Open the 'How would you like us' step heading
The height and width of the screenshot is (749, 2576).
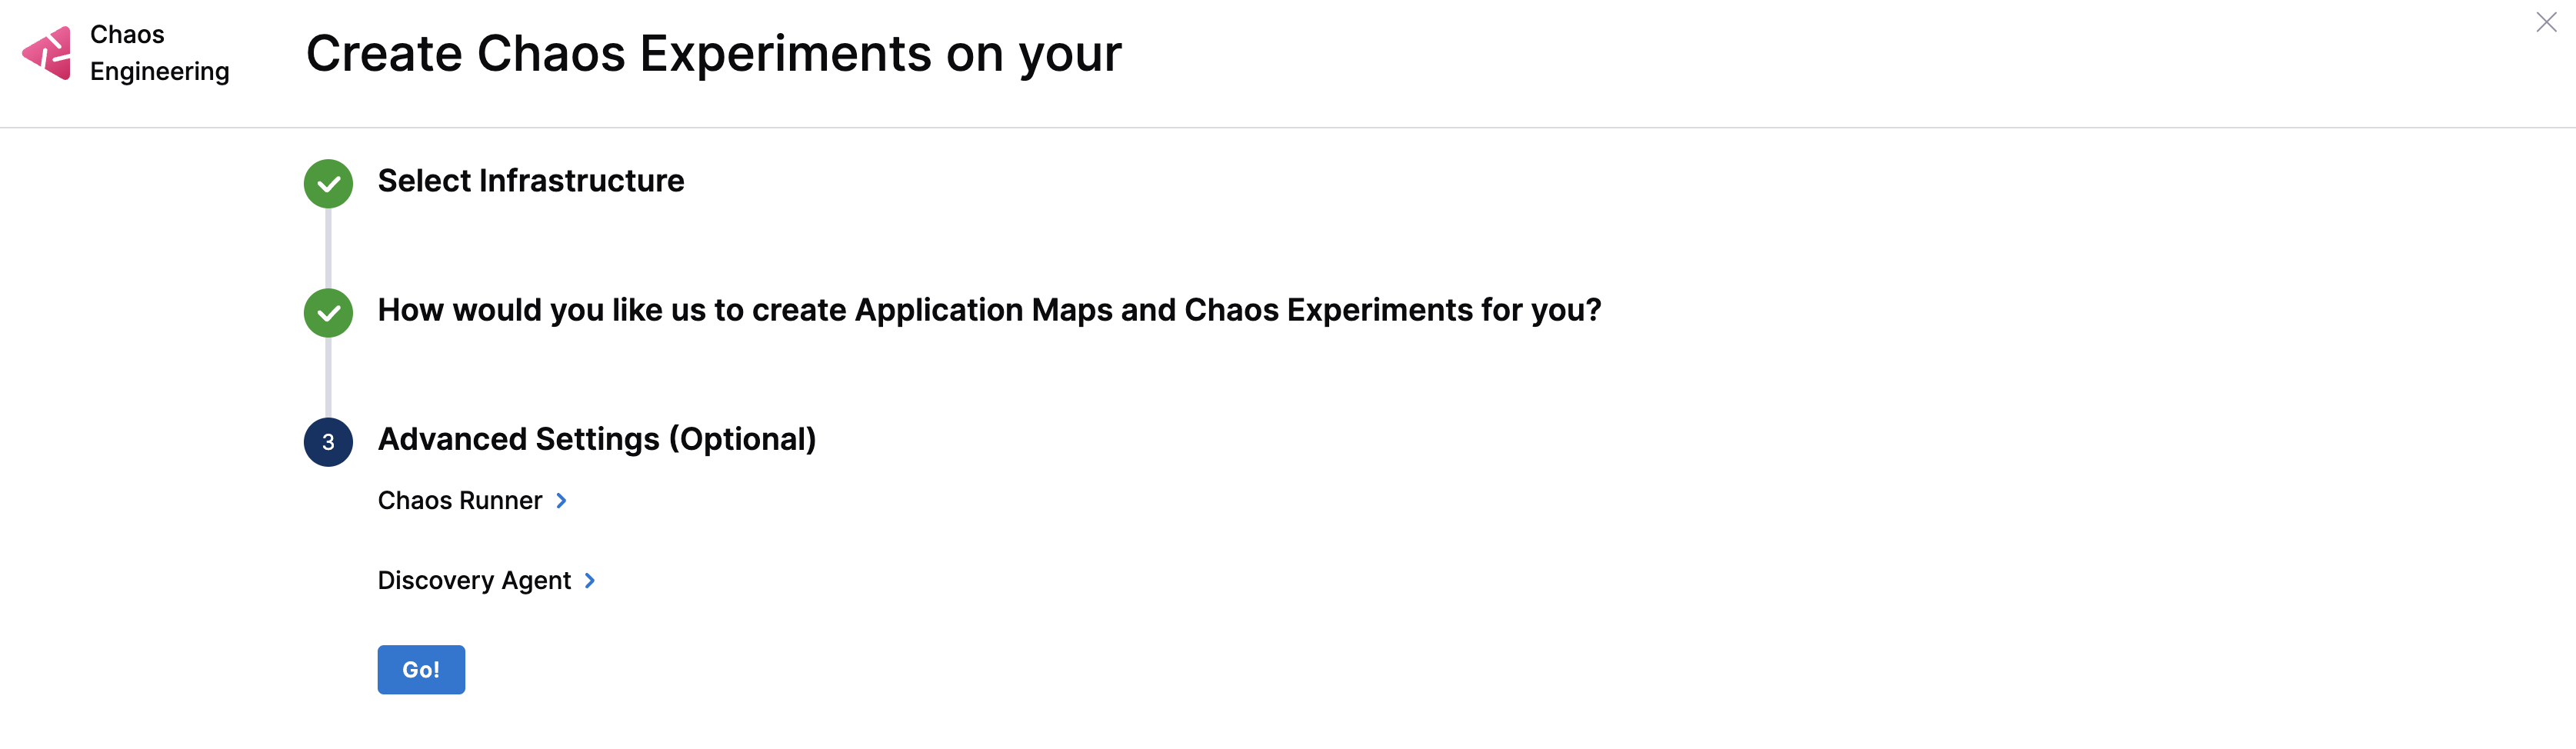coord(988,310)
